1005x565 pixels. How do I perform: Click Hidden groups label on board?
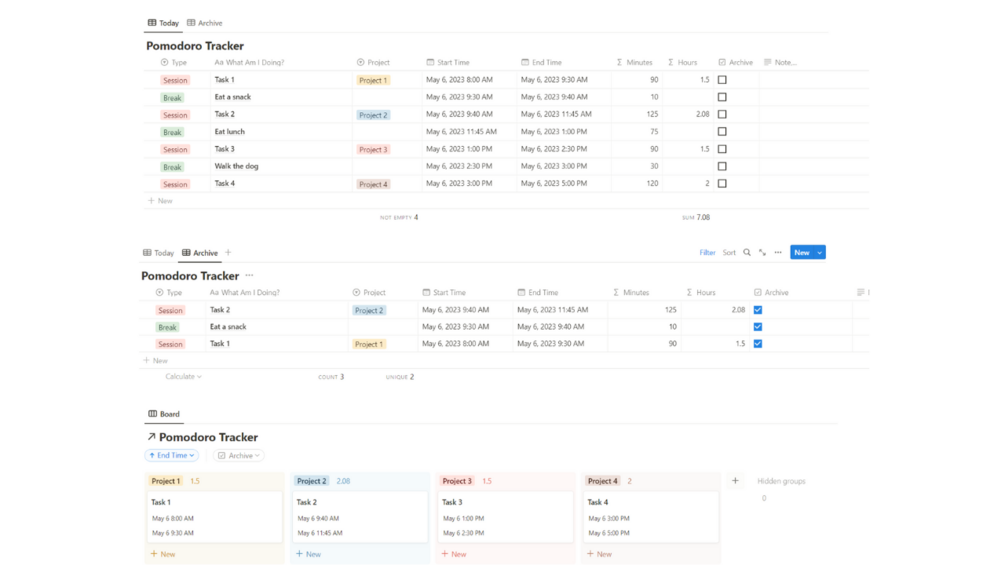coord(781,481)
